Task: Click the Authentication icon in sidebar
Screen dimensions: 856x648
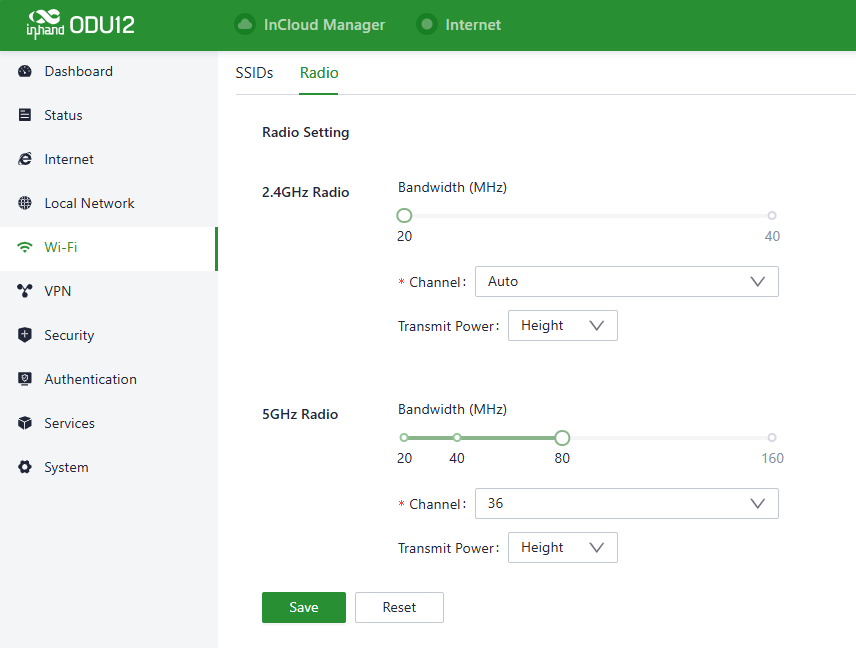Action: pos(25,380)
